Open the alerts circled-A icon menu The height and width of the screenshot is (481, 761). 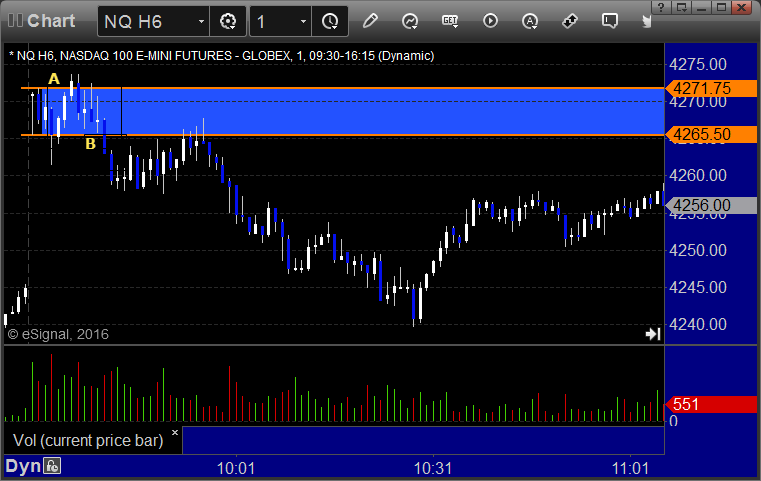[530, 21]
